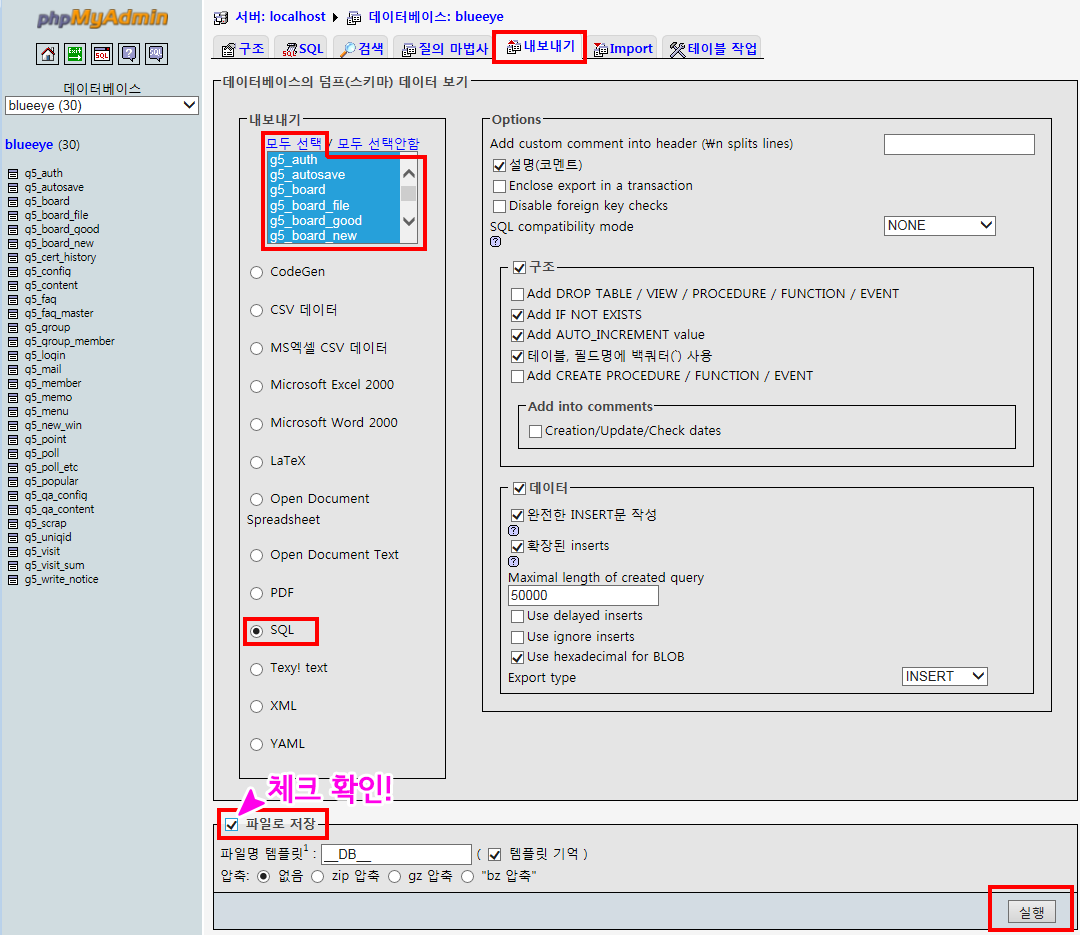Switch to the 구조 tab
This screenshot has height=935, width=1080.
click(243, 49)
